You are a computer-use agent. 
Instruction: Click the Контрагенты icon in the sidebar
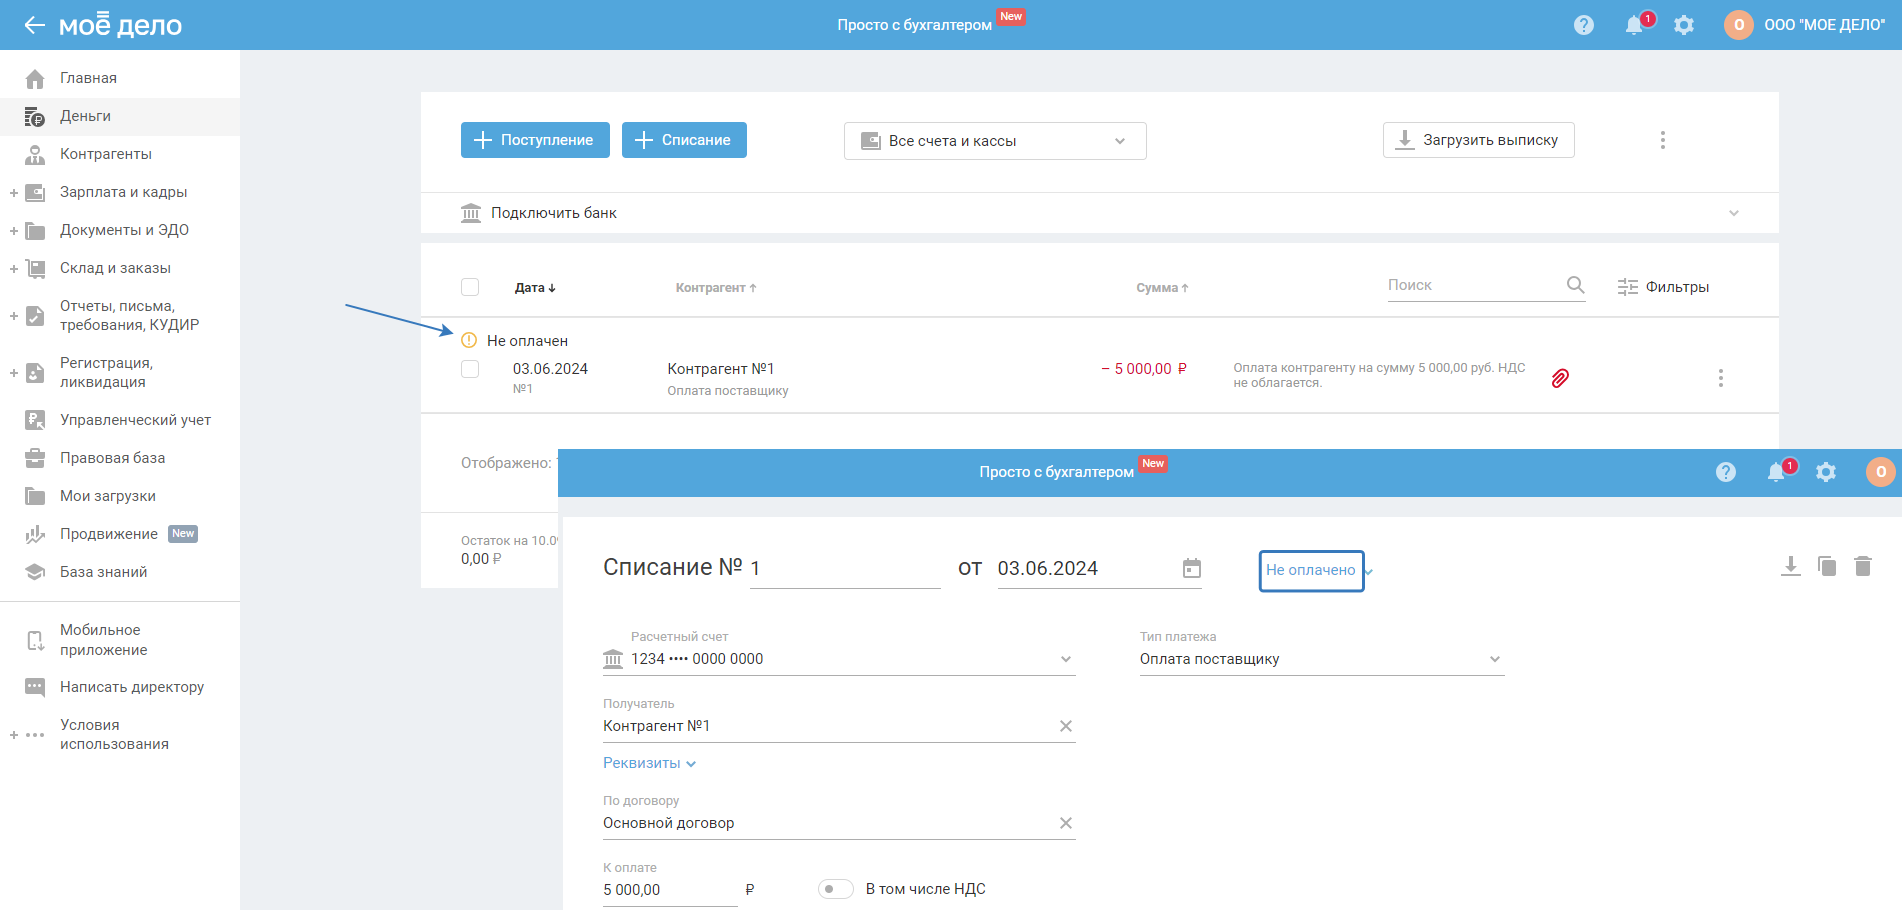(35, 154)
